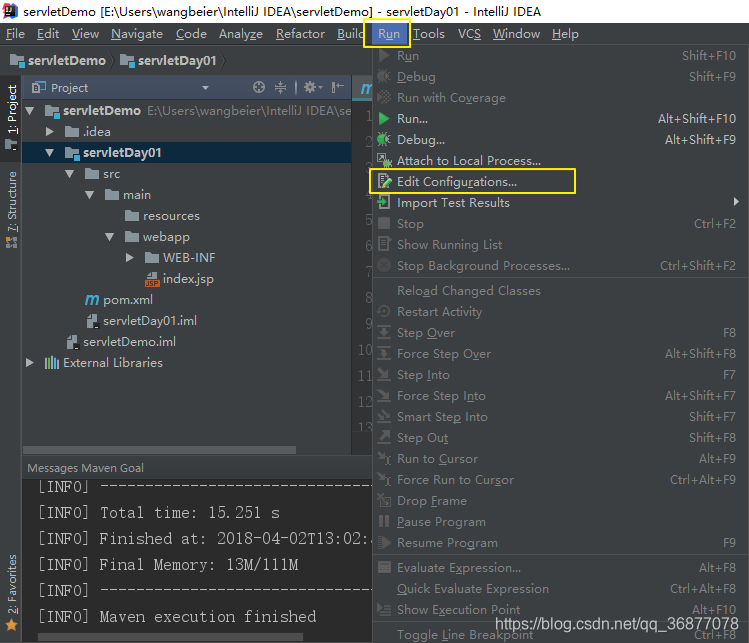Image resolution: width=749 pixels, height=643 pixels.
Task: Open the File menu
Action: click(x=15, y=34)
